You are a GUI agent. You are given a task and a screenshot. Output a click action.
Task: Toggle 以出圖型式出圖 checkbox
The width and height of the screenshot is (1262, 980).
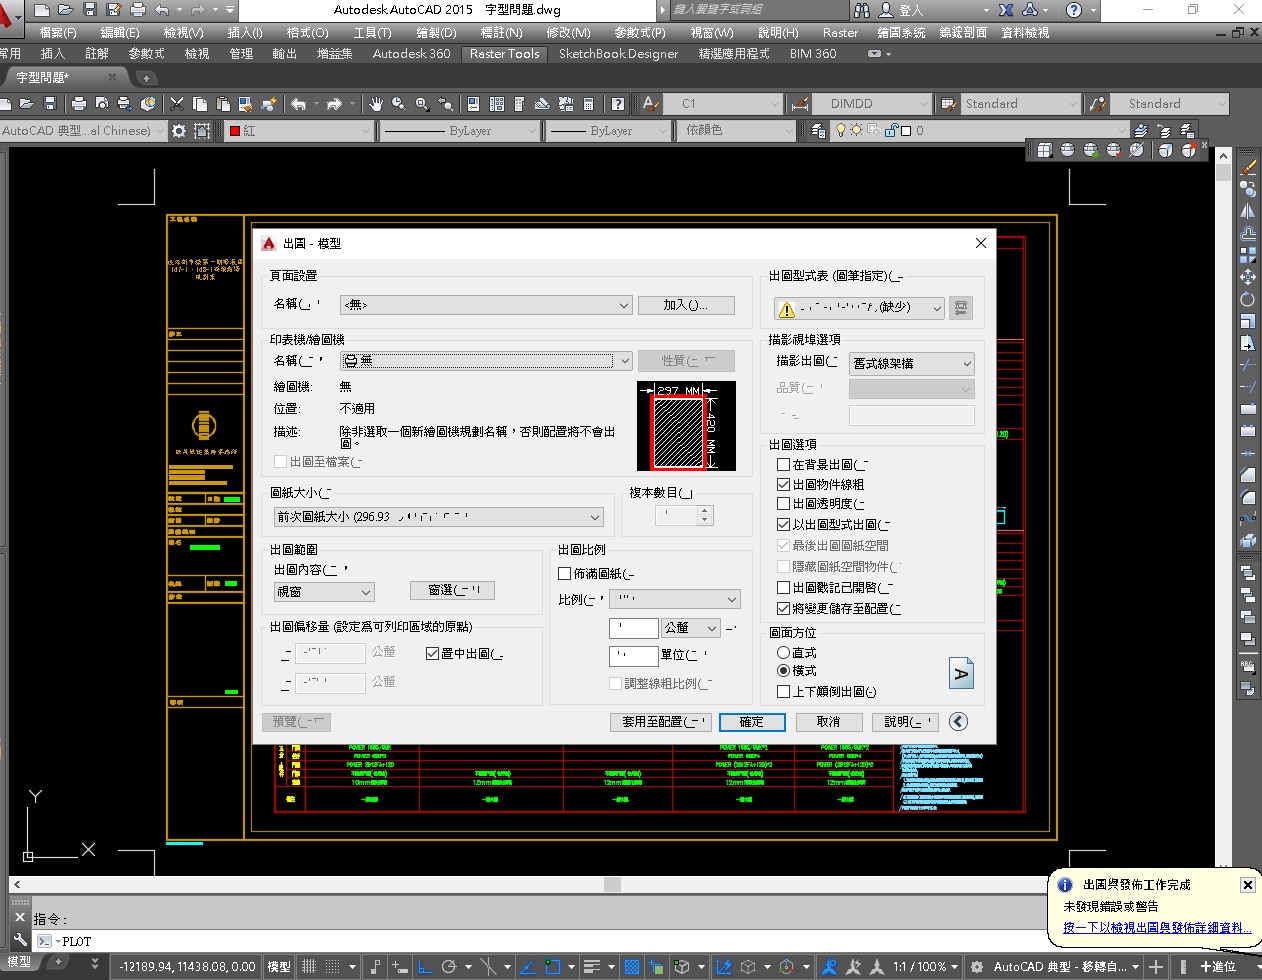[x=784, y=524]
